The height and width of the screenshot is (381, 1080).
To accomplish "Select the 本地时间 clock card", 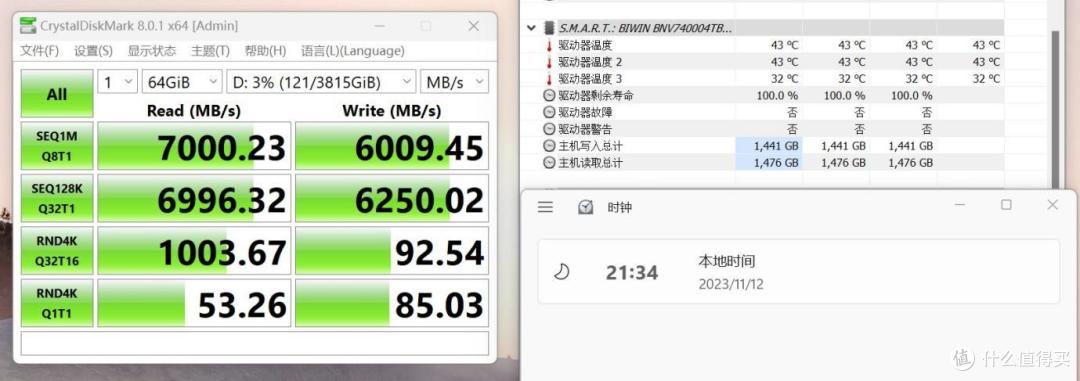I will coord(798,271).
